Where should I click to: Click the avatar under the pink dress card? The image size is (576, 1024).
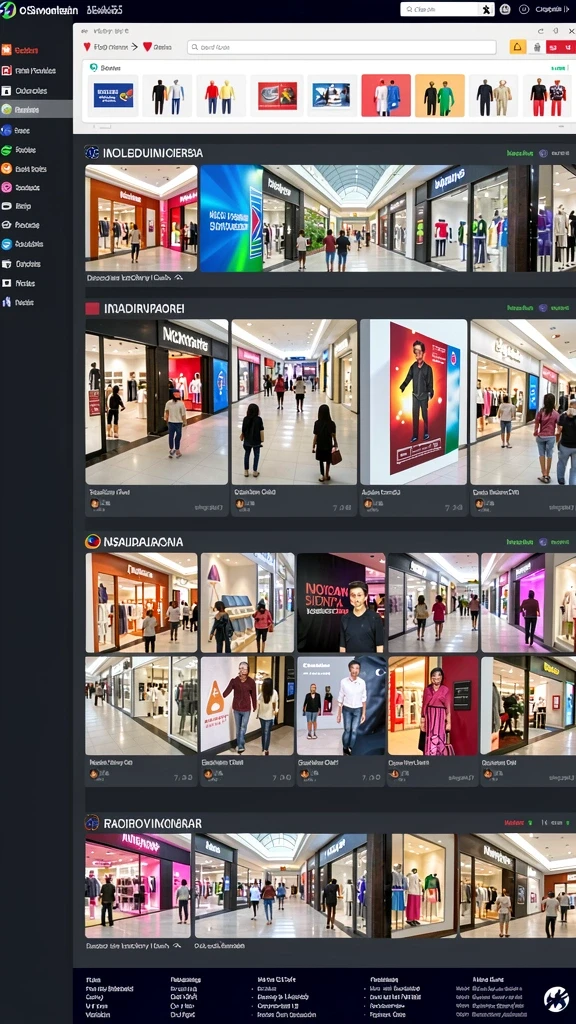coord(393,774)
